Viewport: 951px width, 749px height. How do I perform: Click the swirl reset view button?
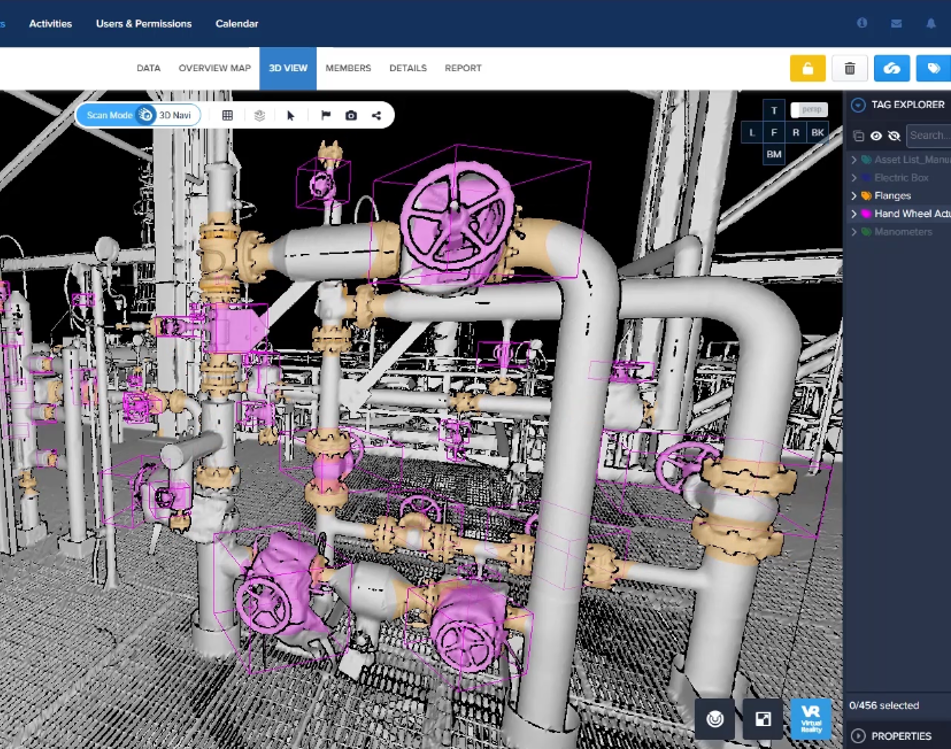pyautogui.click(x=714, y=719)
